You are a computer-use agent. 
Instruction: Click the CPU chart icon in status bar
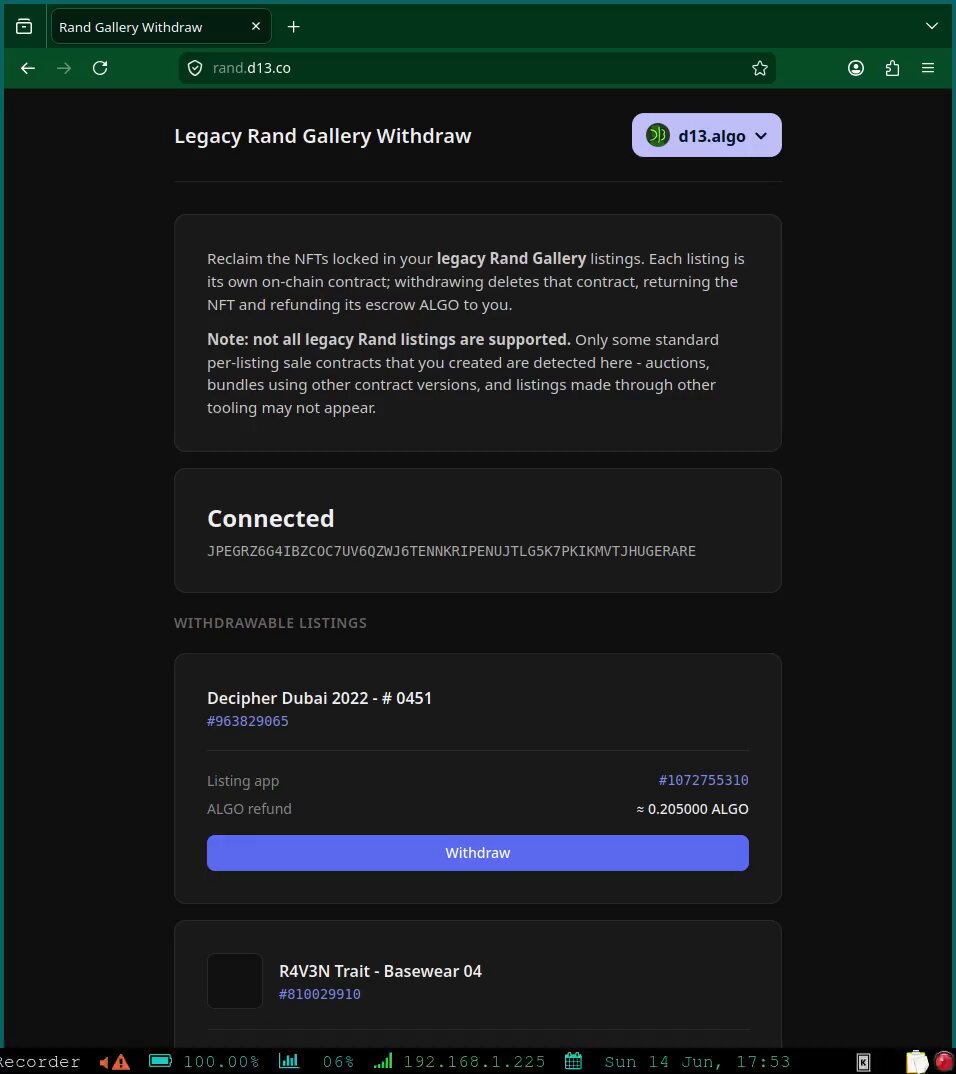pos(288,1061)
